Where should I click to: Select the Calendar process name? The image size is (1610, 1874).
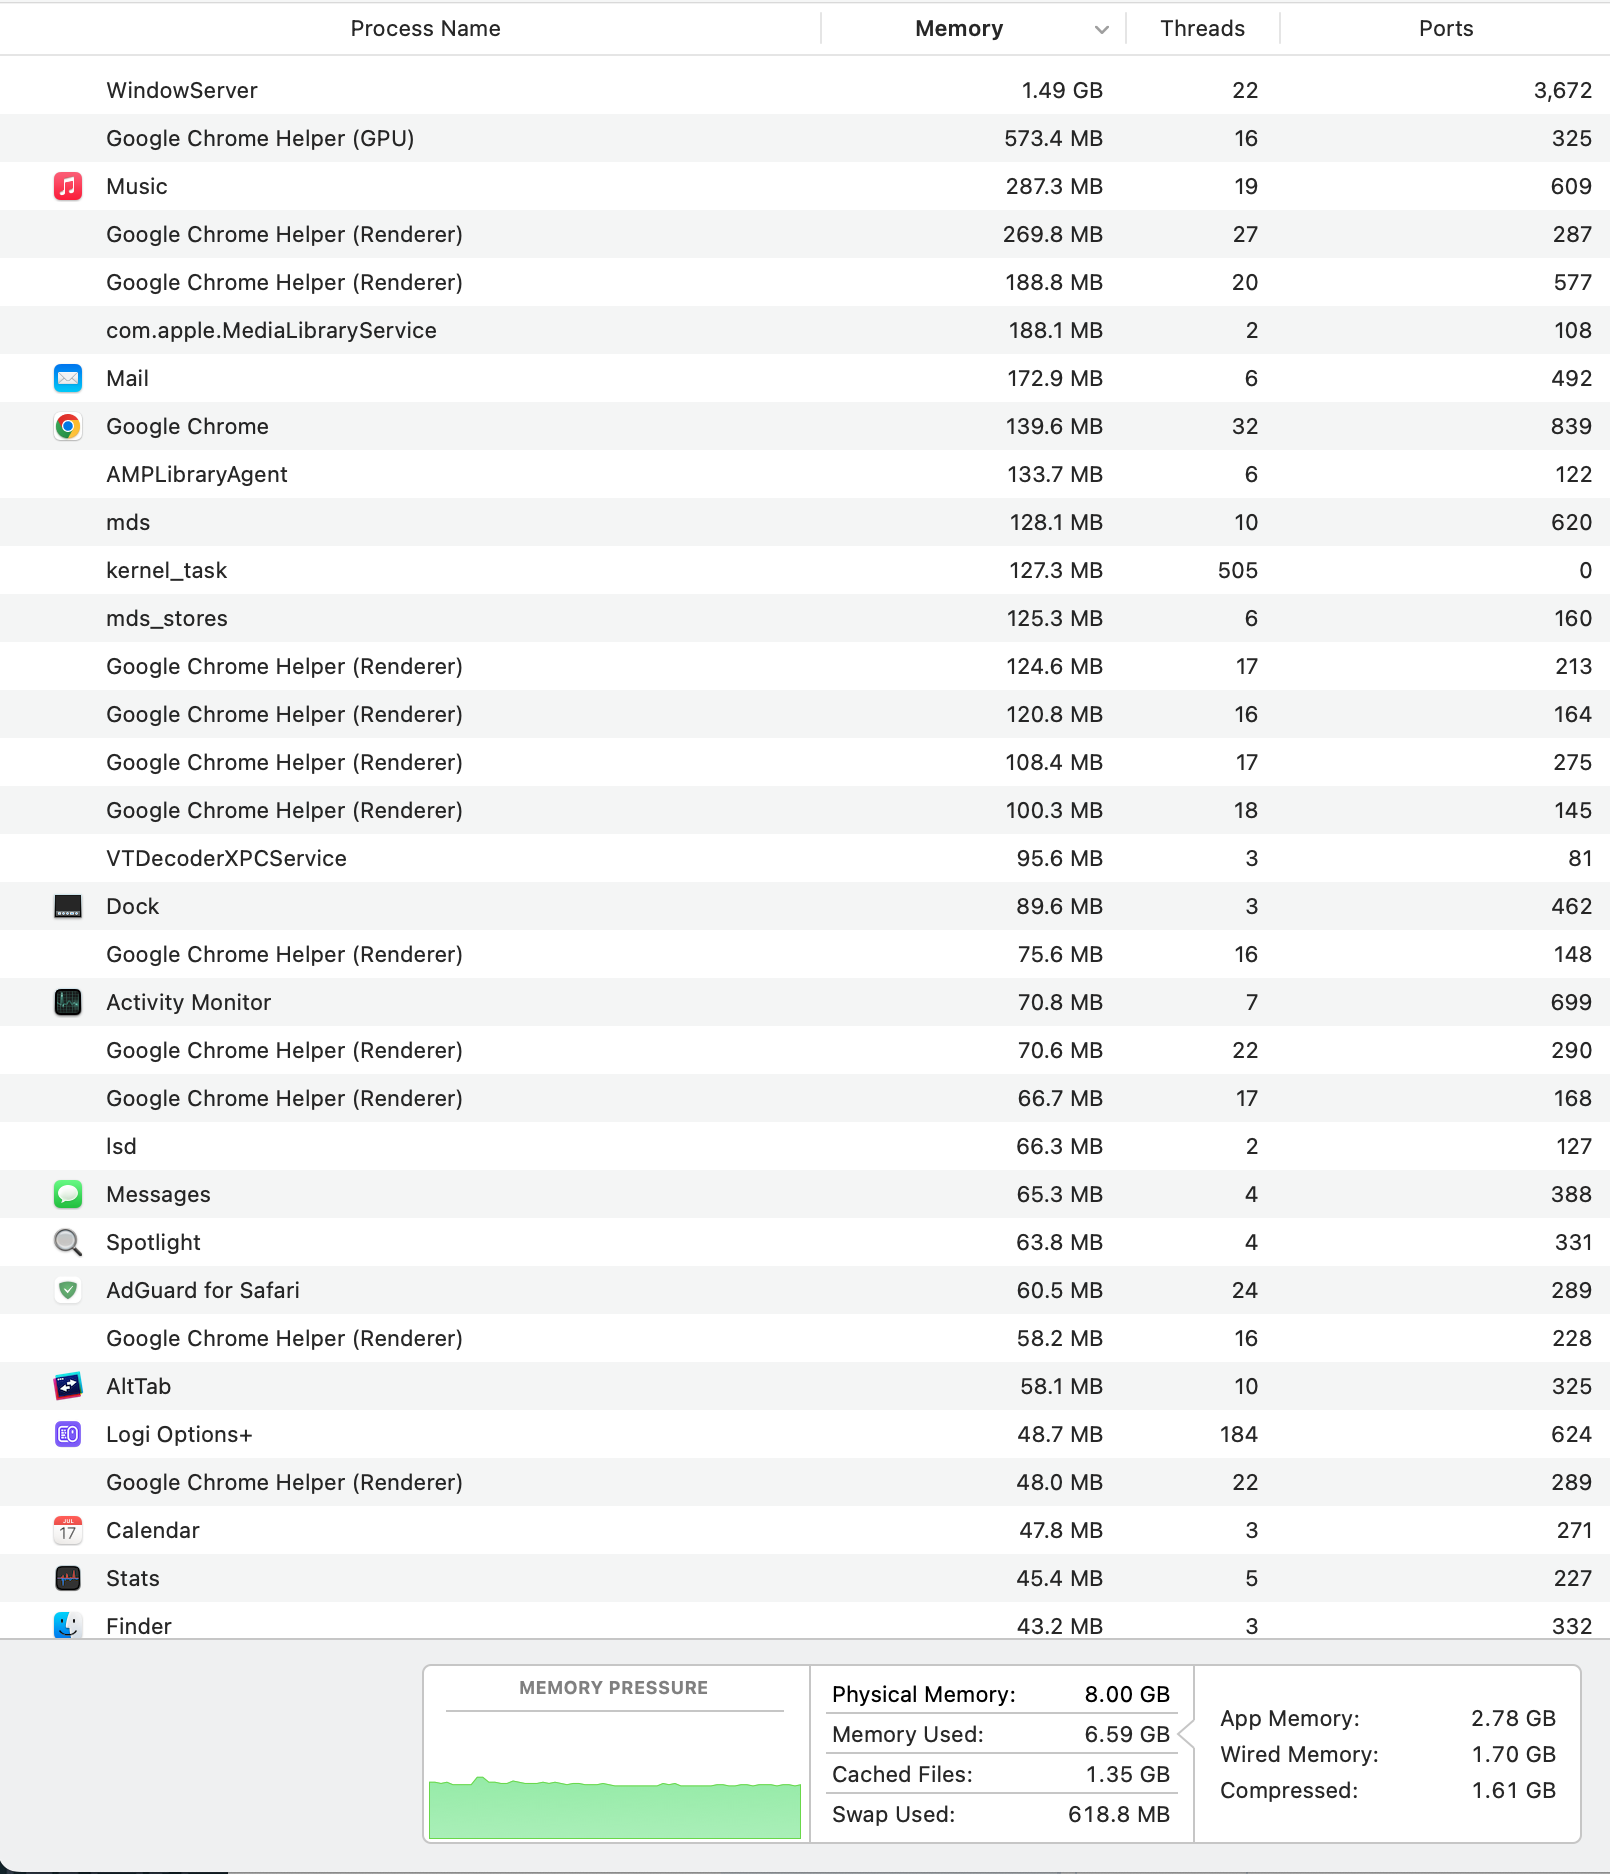pyautogui.click(x=153, y=1530)
